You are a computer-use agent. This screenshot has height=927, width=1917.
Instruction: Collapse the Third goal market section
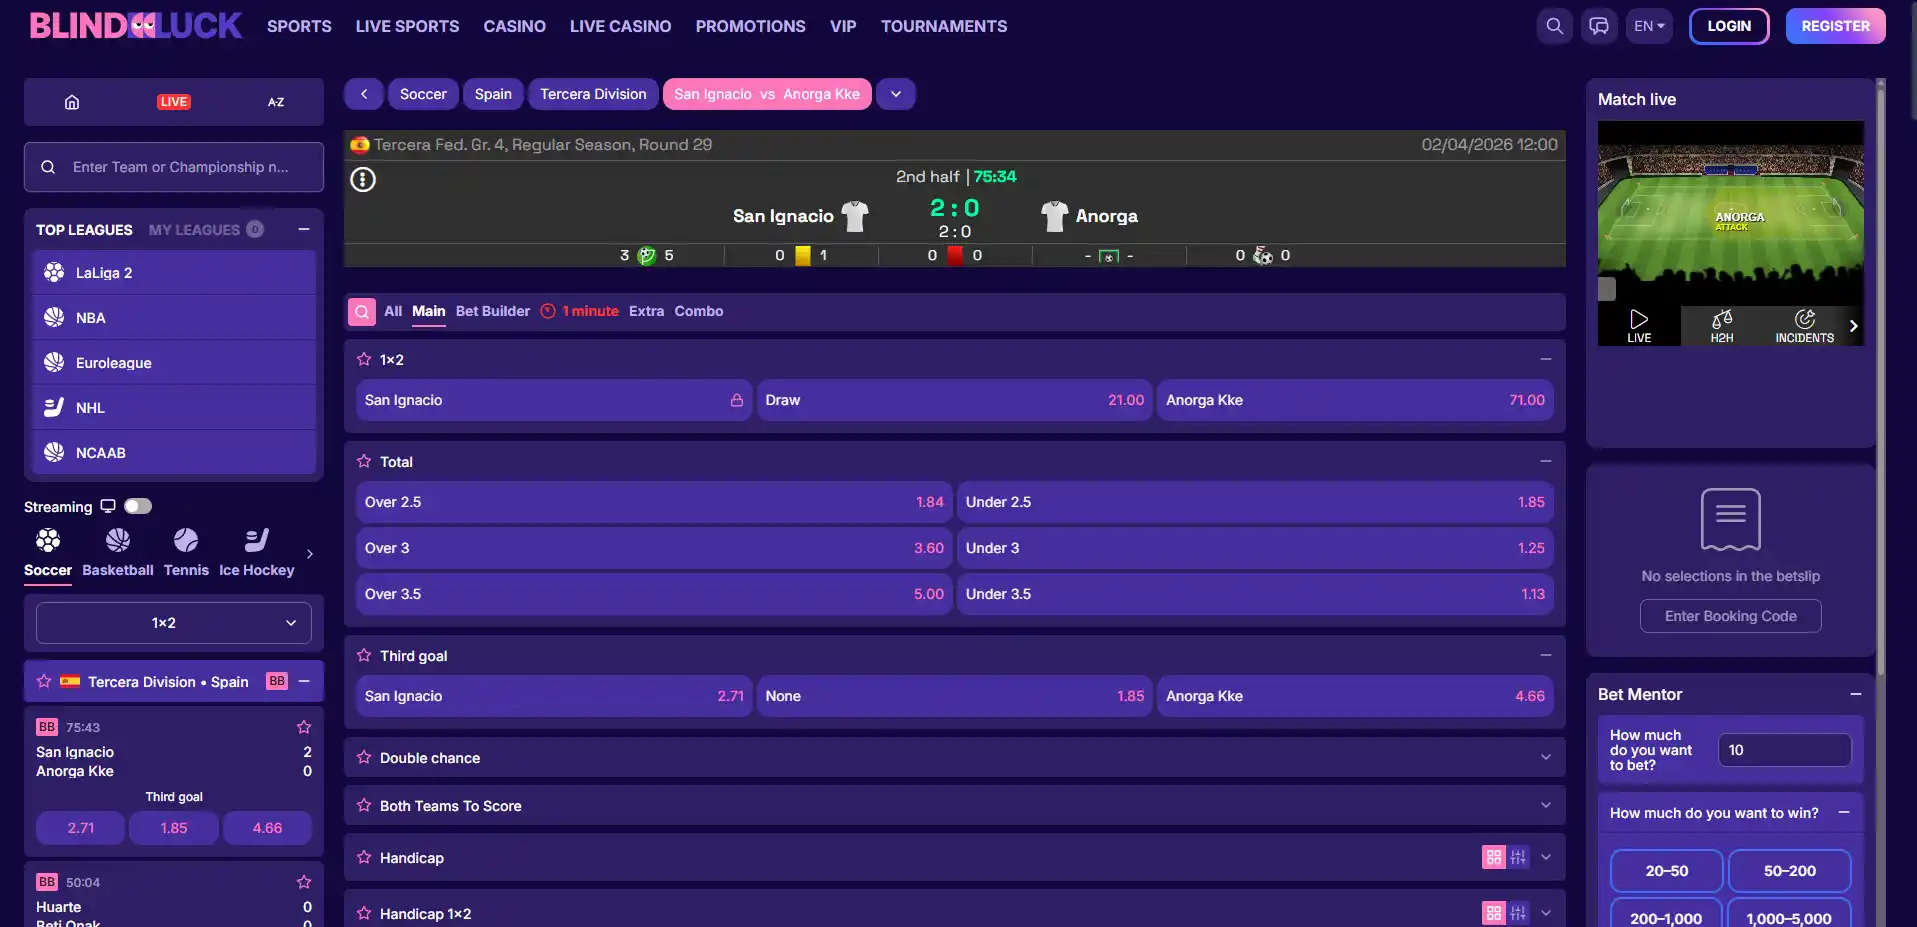pos(1546,655)
